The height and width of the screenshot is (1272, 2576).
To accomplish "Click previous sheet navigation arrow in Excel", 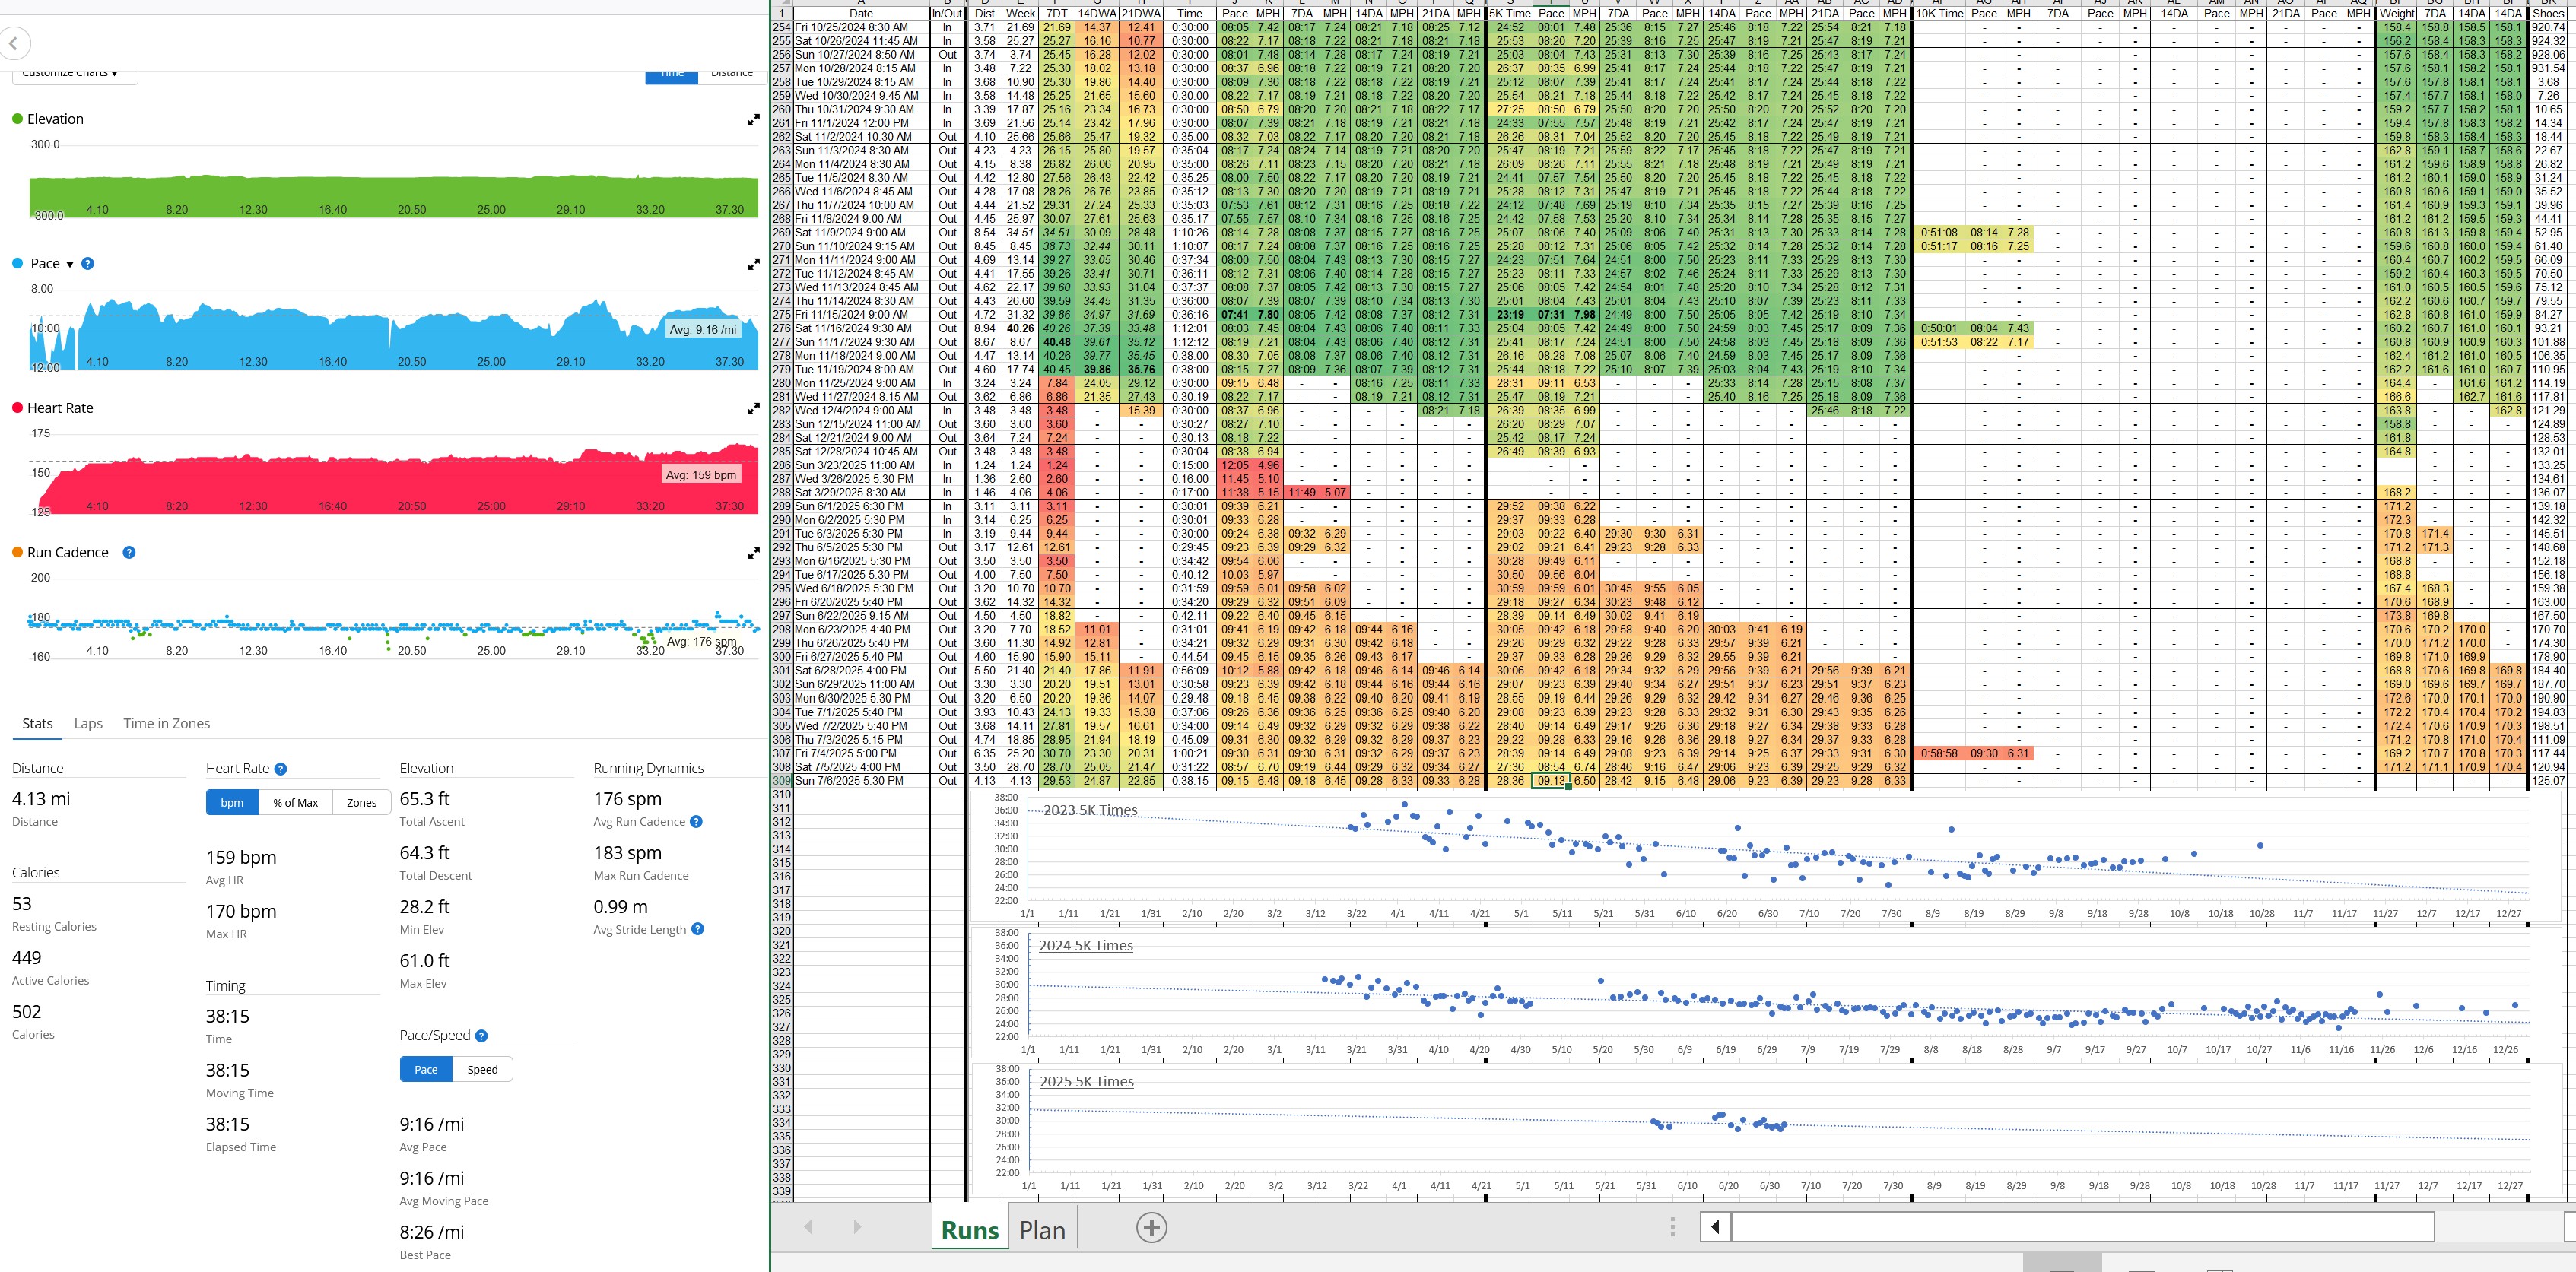I will pyautogui.click(x=808, y=1227).
